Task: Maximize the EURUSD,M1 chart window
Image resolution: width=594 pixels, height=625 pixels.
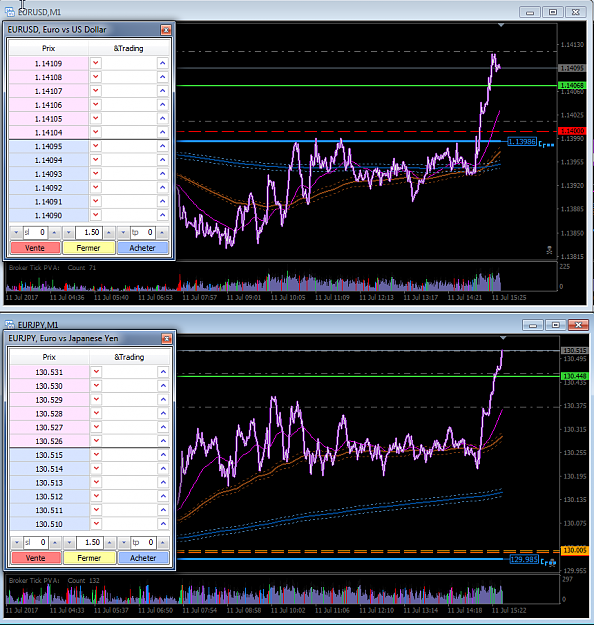Action: 553,12
